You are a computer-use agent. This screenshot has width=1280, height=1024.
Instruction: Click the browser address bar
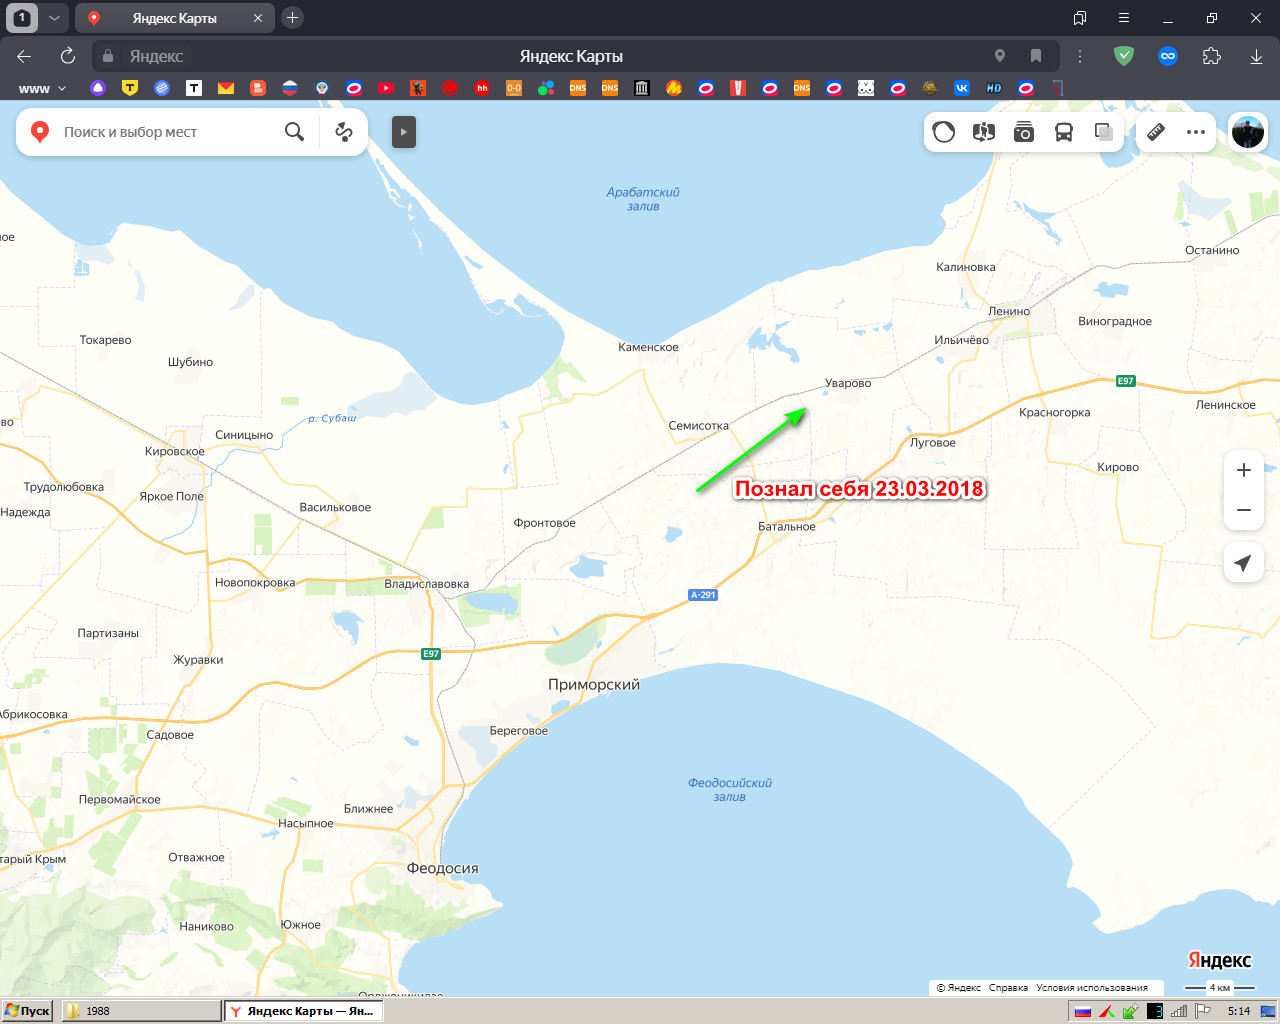coord(571,56)
